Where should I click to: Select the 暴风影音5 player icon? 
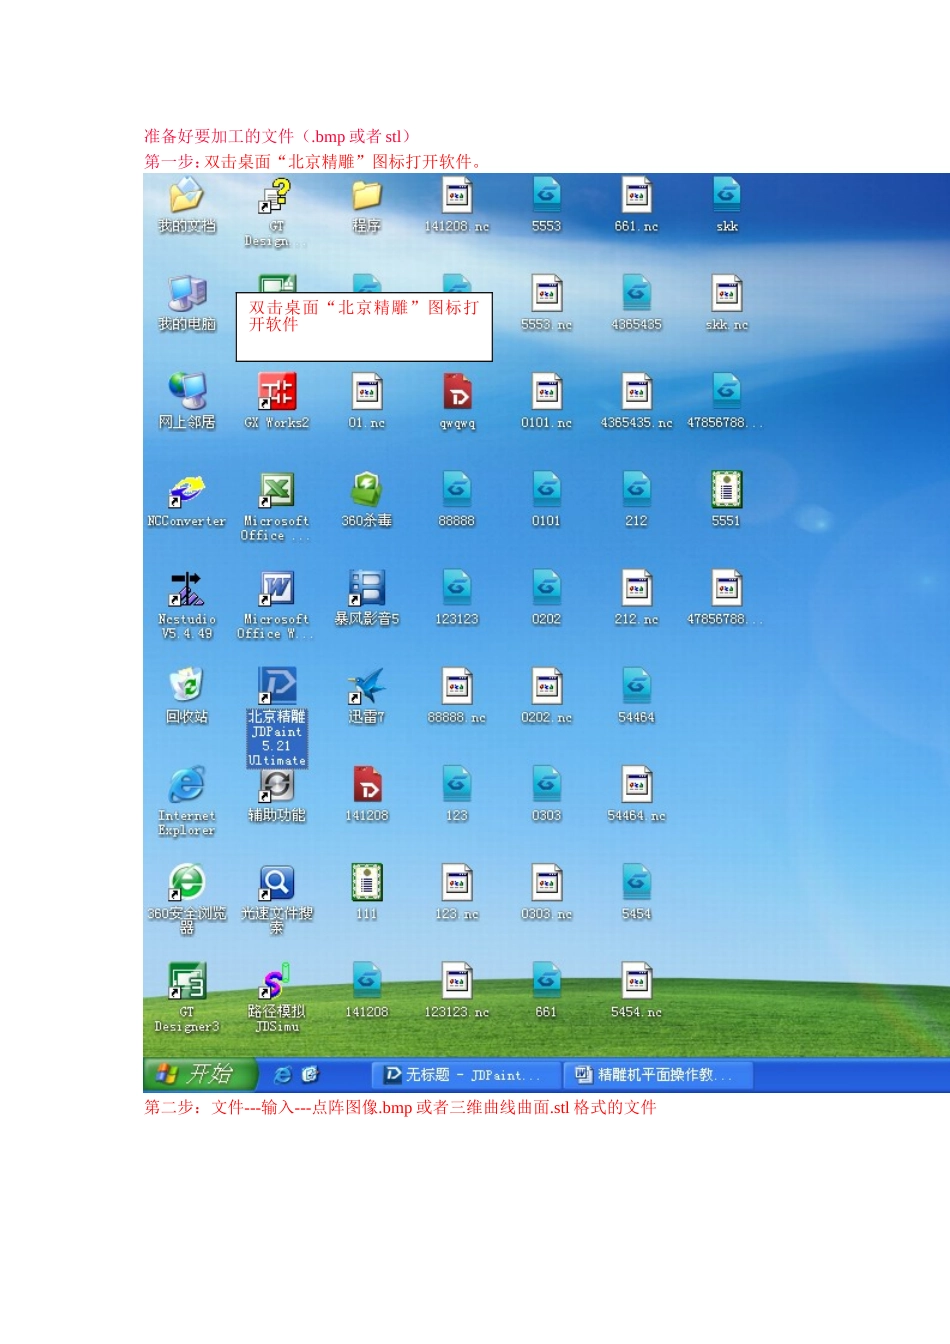click(x=367, y=597)
